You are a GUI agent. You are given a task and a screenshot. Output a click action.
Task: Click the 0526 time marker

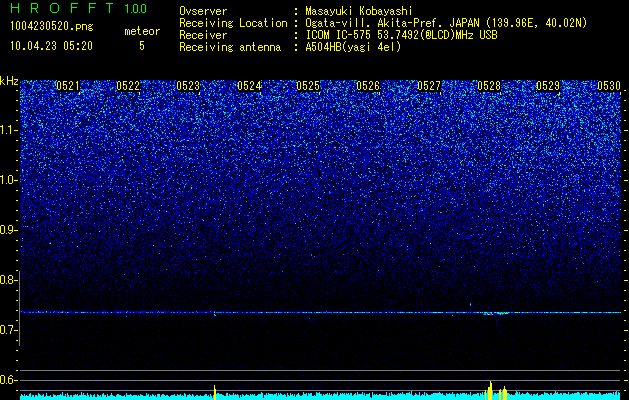click(368, 86)
